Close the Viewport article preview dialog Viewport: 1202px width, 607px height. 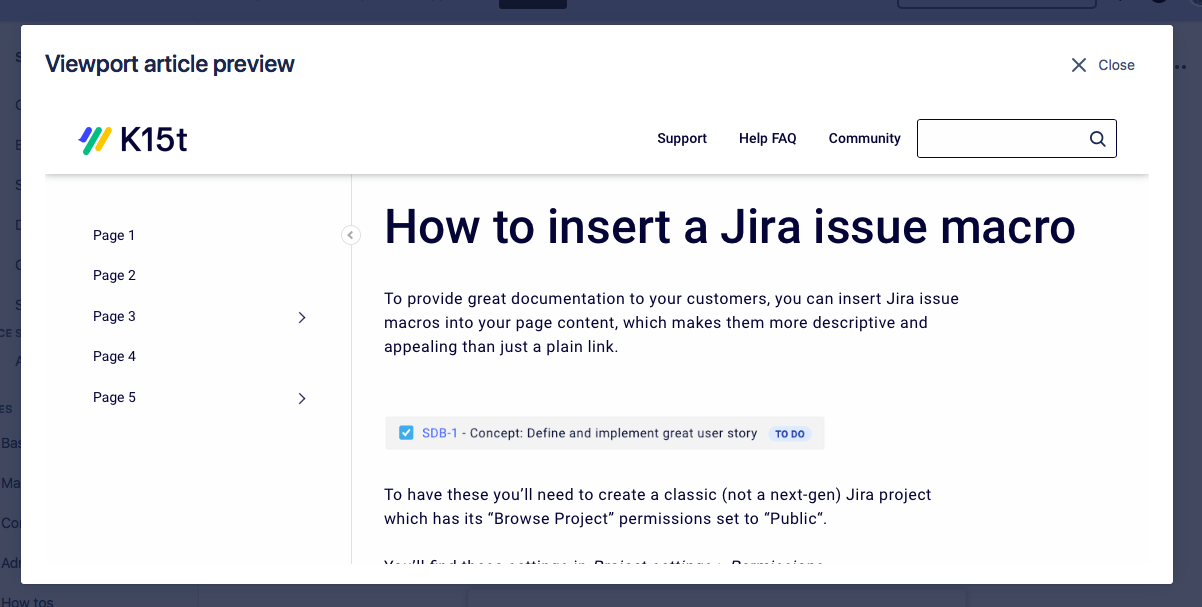[1102, 65]
